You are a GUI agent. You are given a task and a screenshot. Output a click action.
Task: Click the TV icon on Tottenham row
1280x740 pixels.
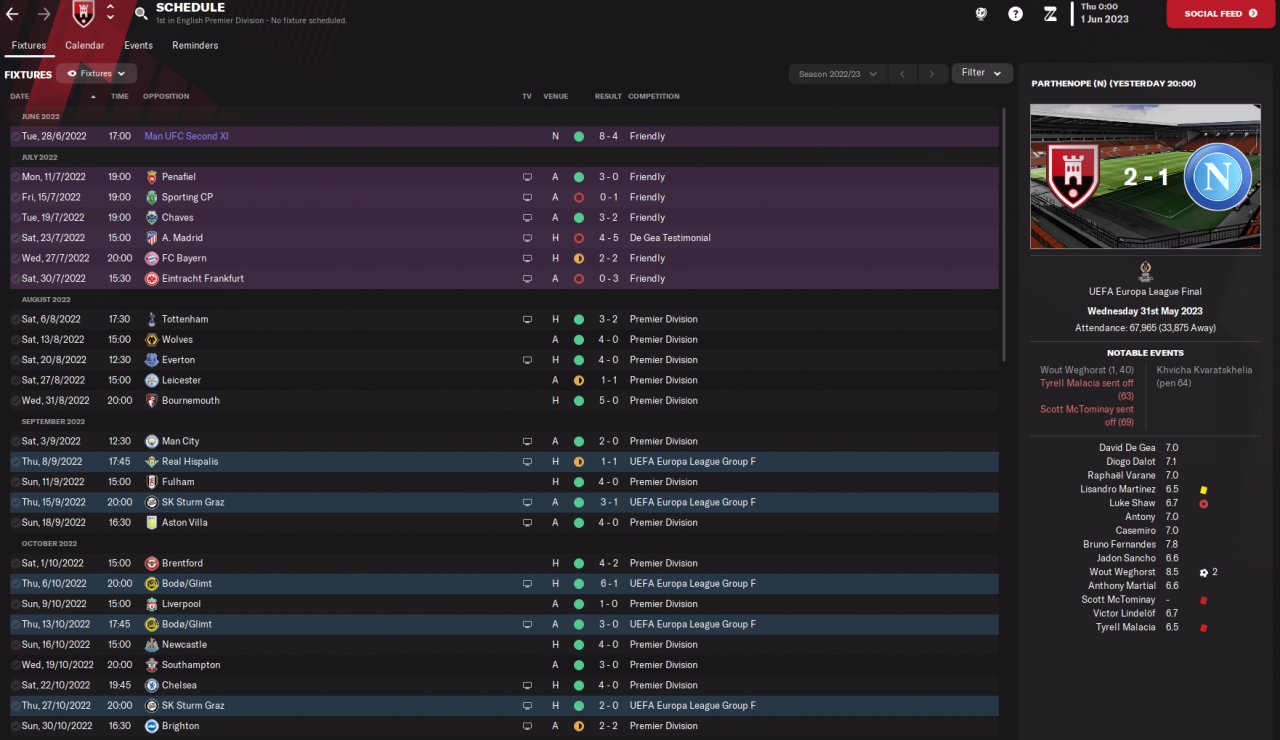point(527,319)
